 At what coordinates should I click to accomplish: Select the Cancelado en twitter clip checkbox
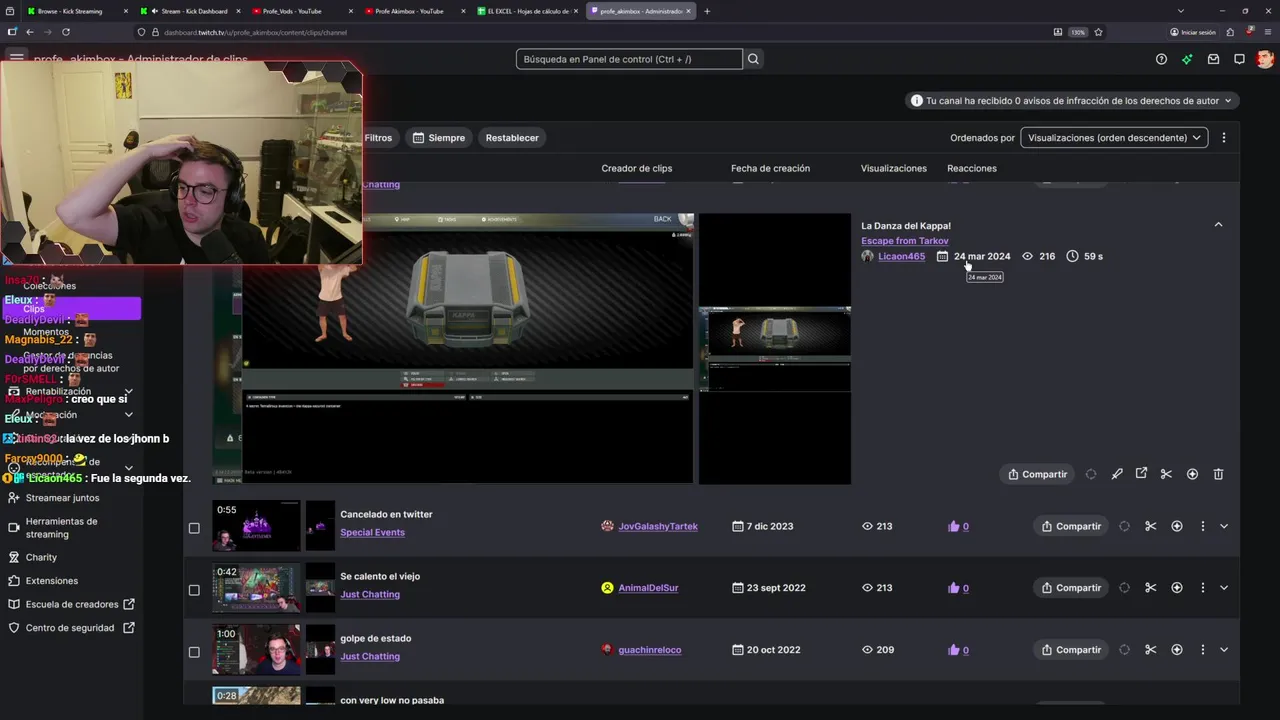click(x=194, y=528)
